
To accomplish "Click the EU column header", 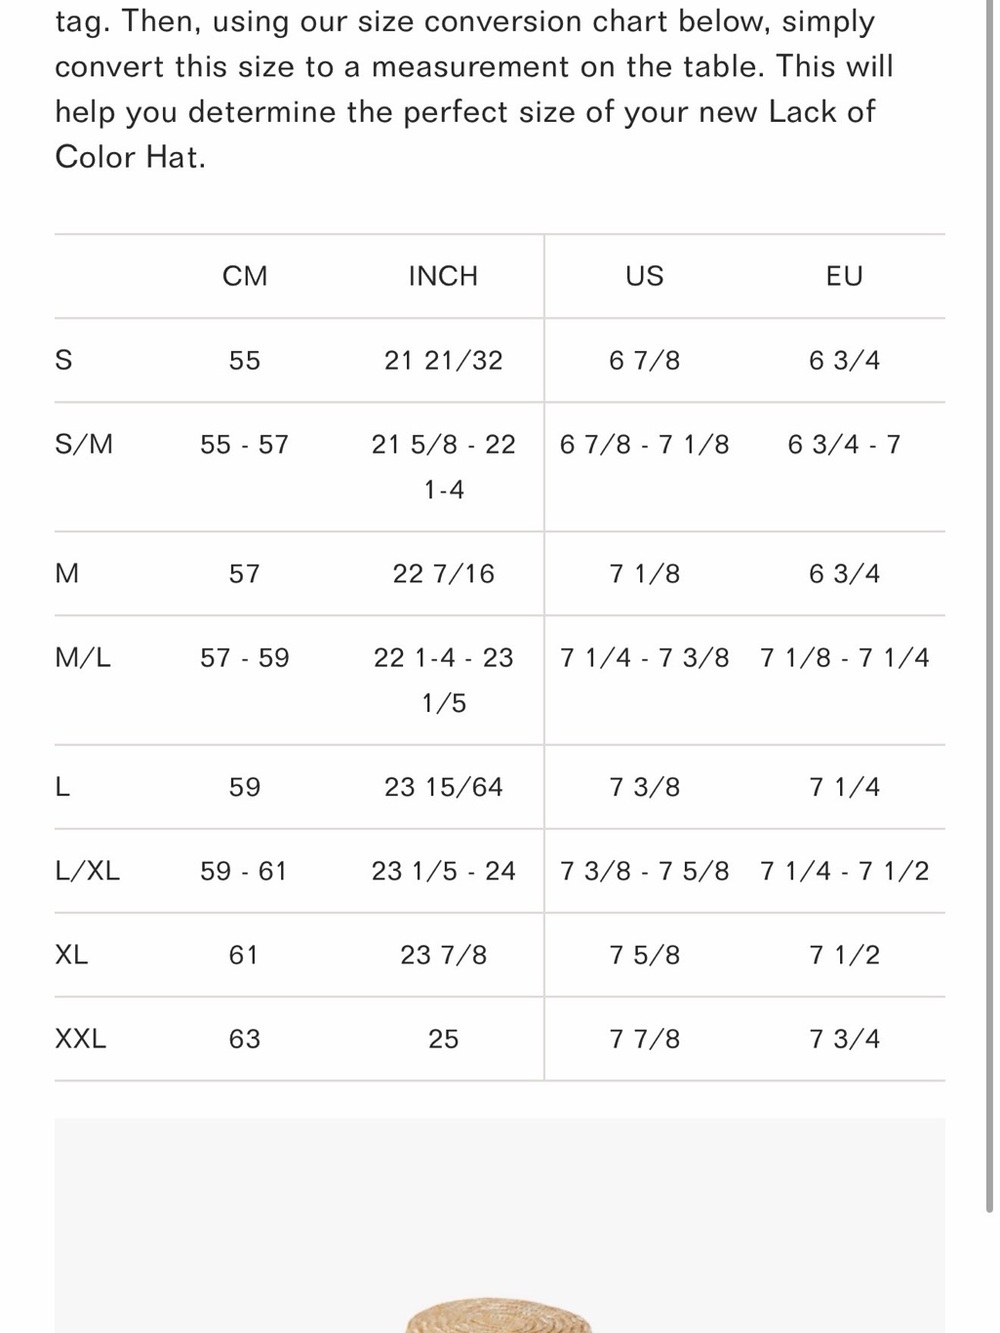I will 844,276.
